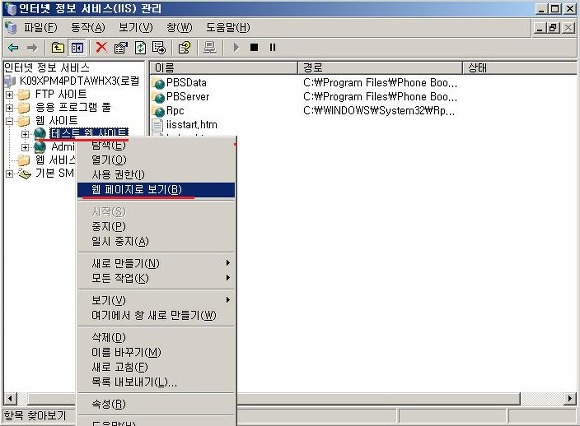Viewport: 580px width, 426px height.
Task: Open the 보기(V) context submenu
Action: (x=156, y=300)
